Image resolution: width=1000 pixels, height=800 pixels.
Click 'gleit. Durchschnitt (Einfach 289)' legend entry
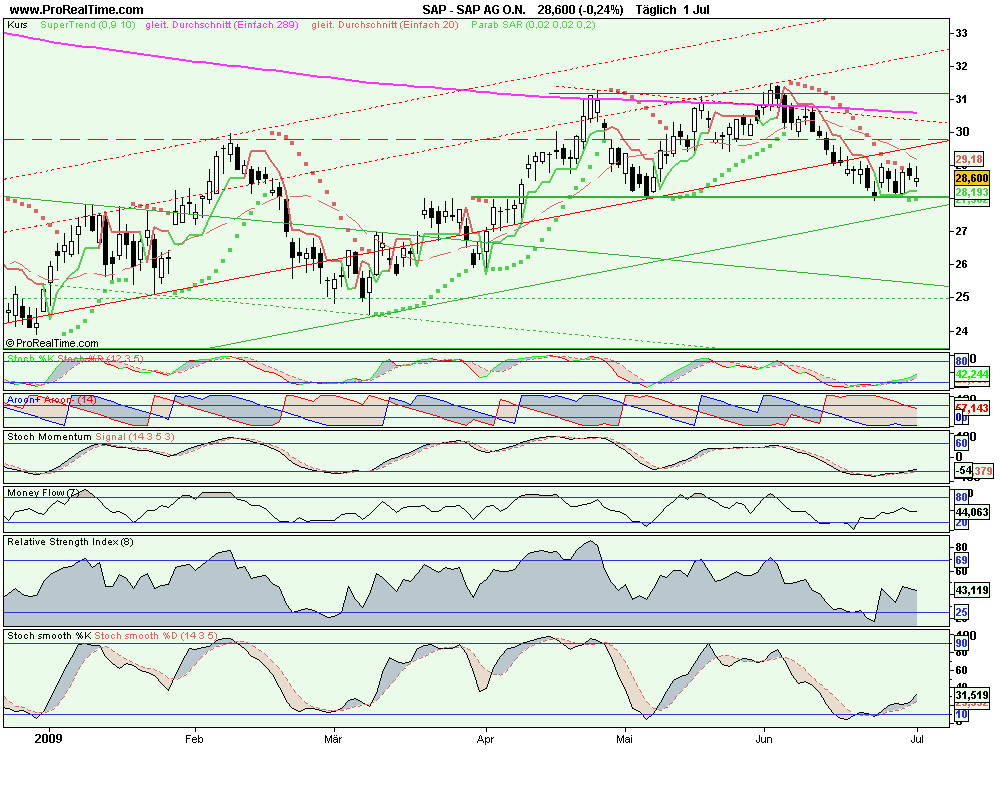click(x=222, y=25)
